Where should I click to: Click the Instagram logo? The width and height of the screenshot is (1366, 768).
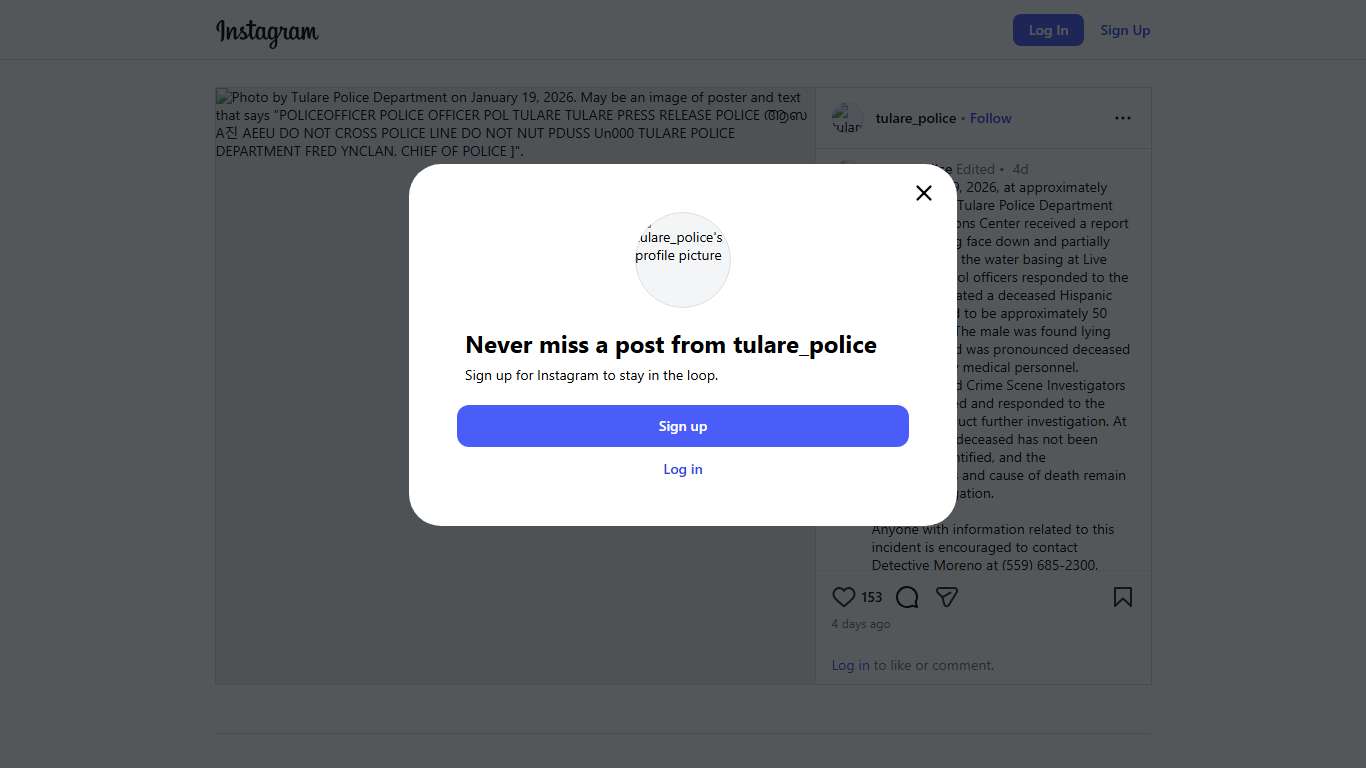click(267, 32)
